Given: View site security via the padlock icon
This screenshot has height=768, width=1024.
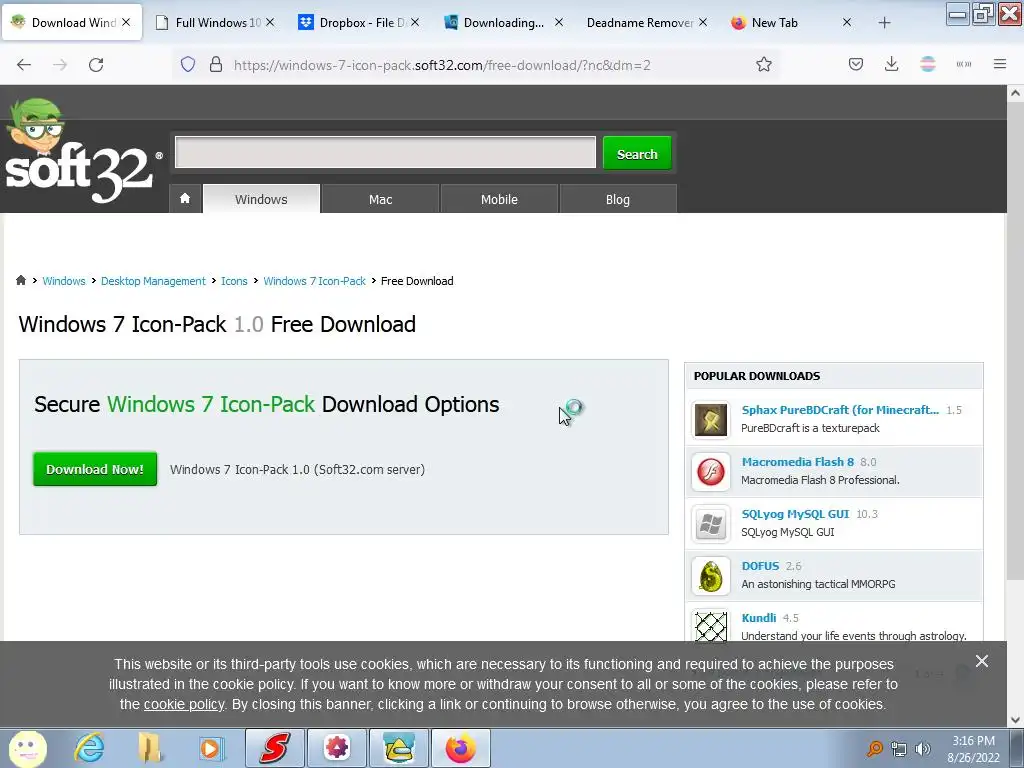Looking at the screenshot, I should [216, 65].
